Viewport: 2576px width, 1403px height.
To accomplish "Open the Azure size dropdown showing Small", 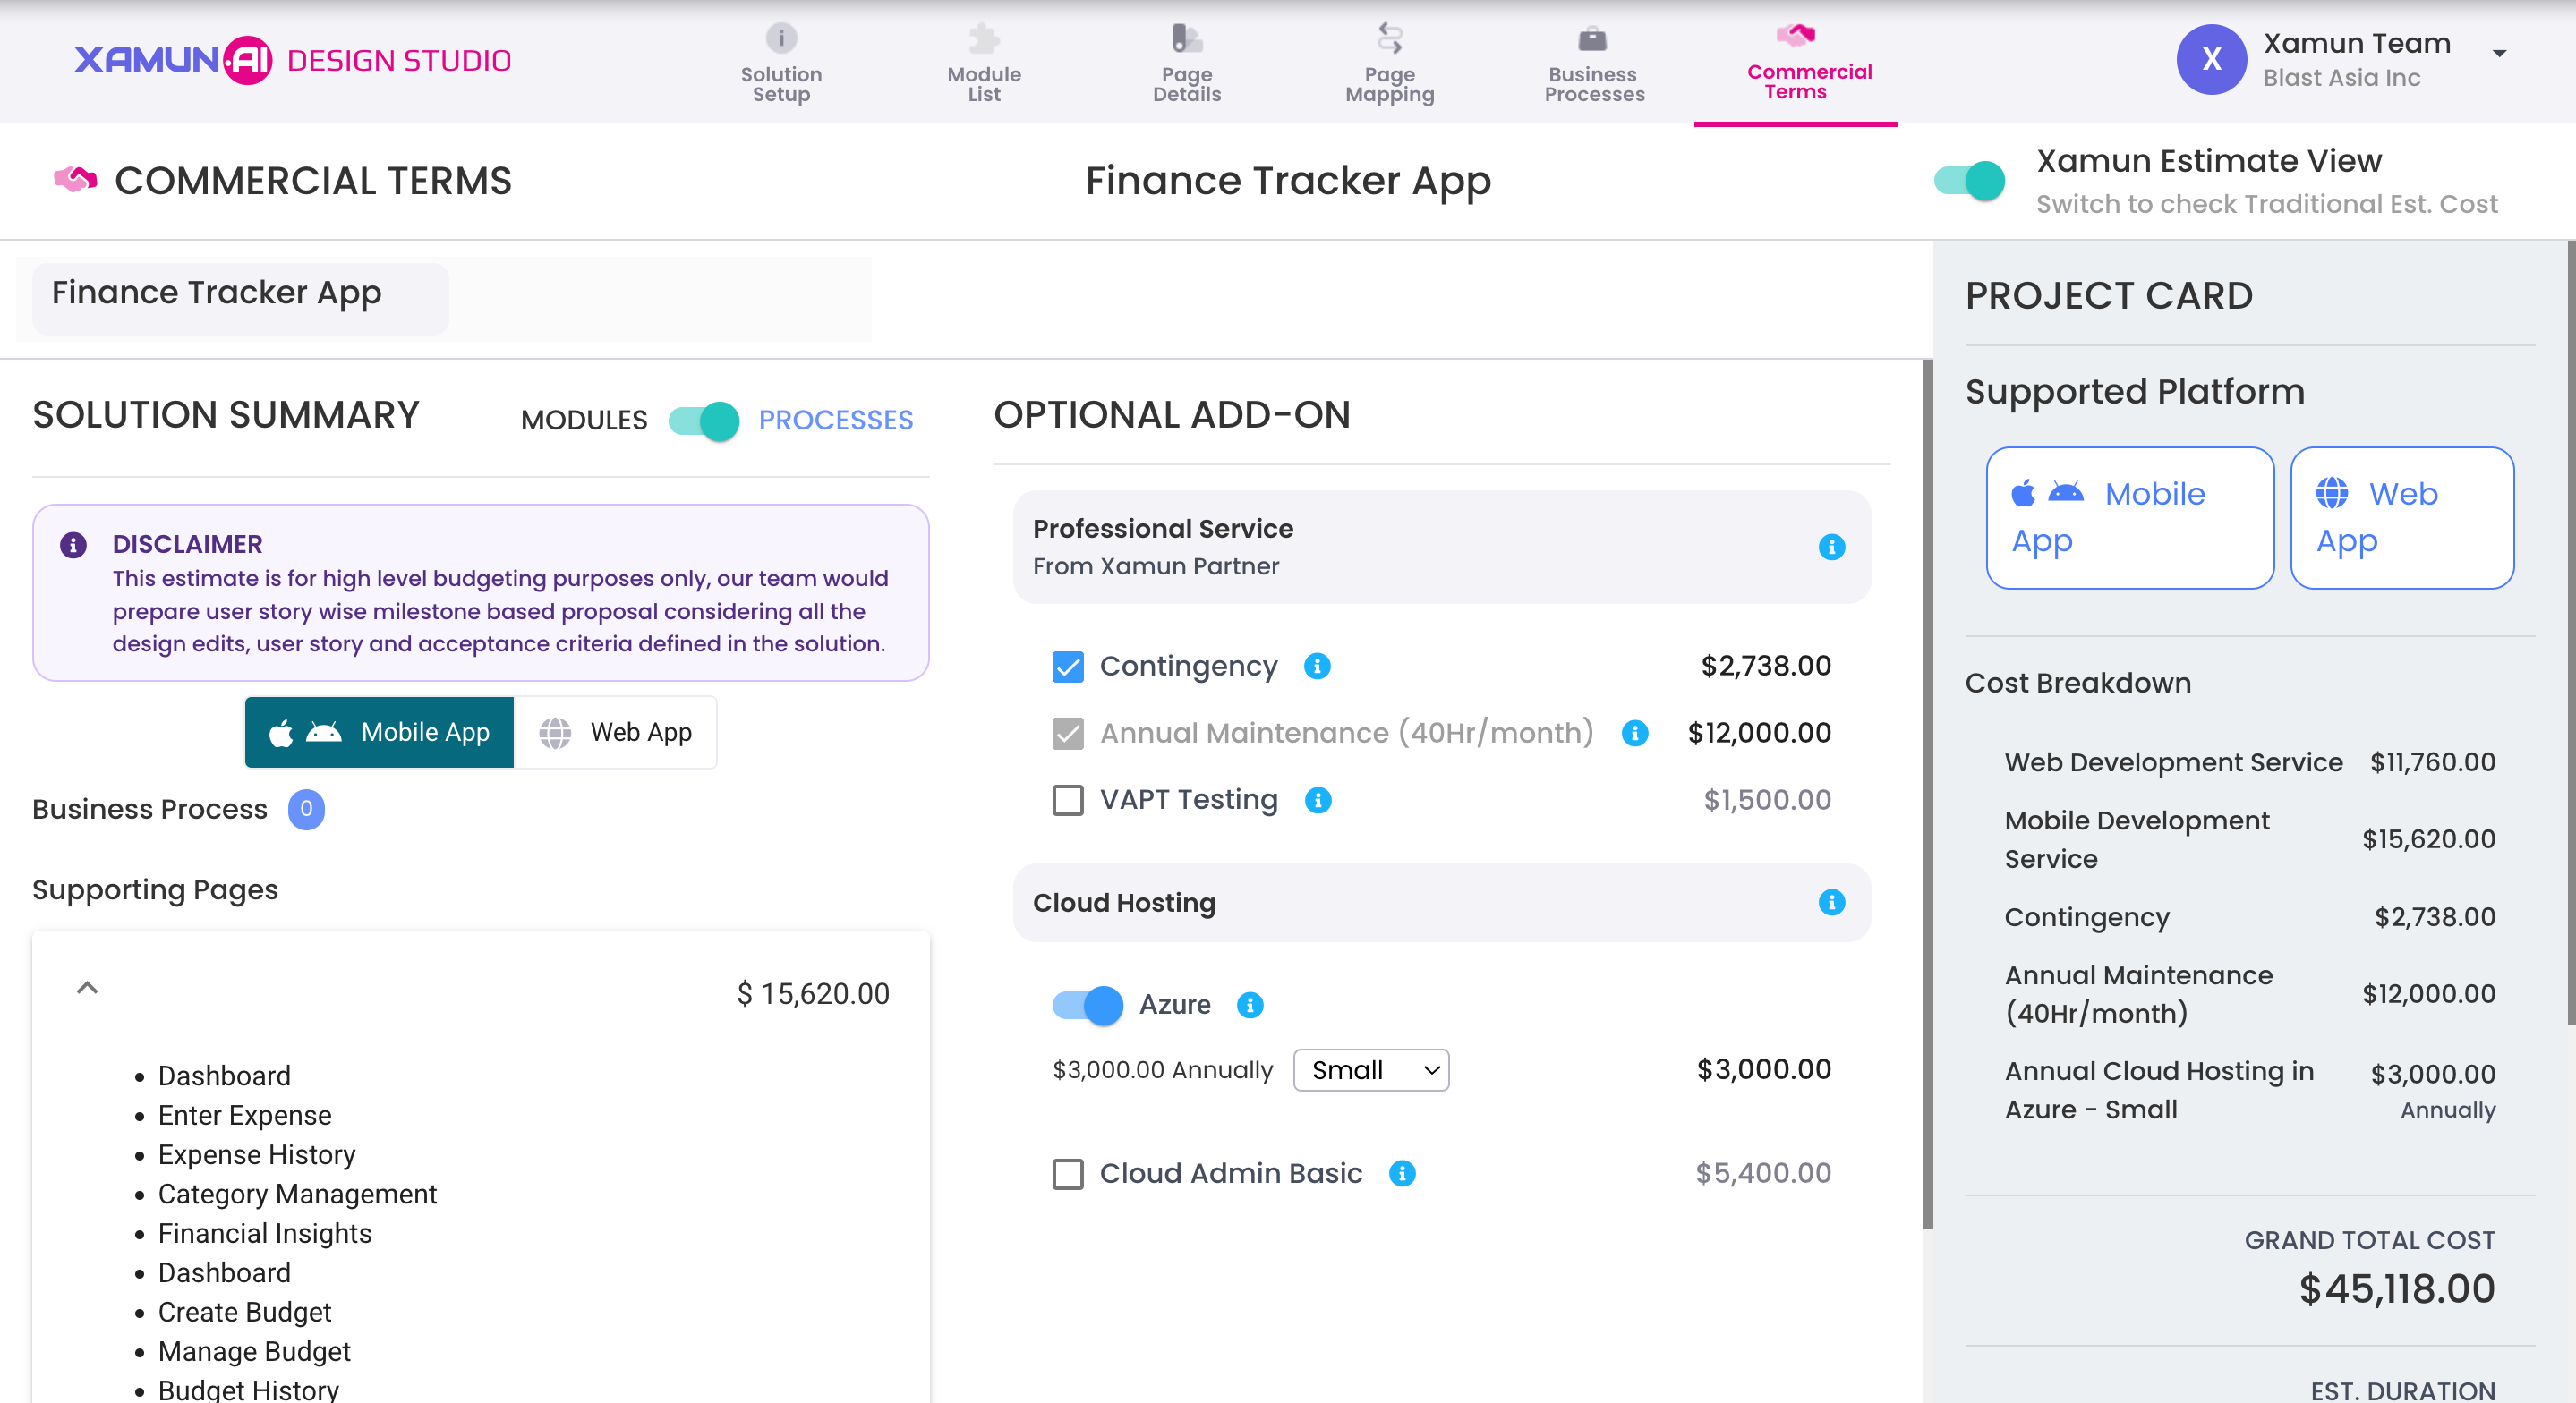I will (x=1371, y=1070).
